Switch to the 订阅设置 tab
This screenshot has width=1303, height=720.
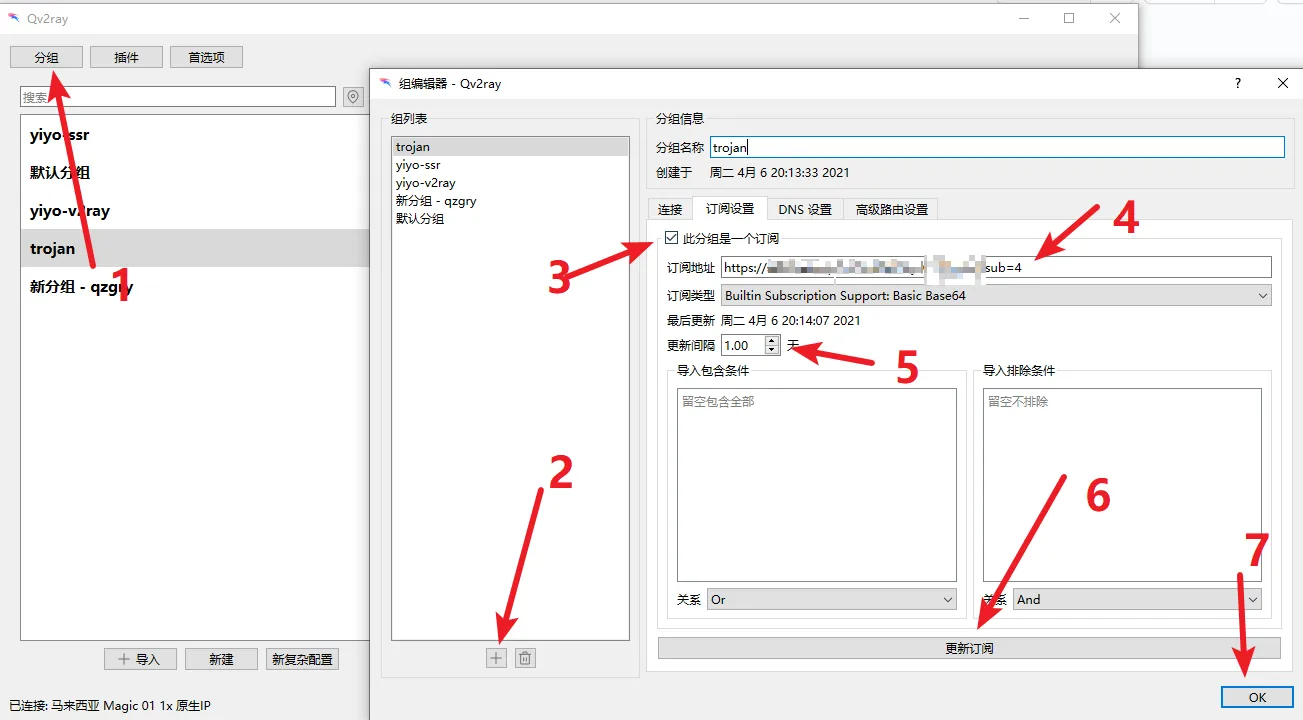tap(730, 208)
